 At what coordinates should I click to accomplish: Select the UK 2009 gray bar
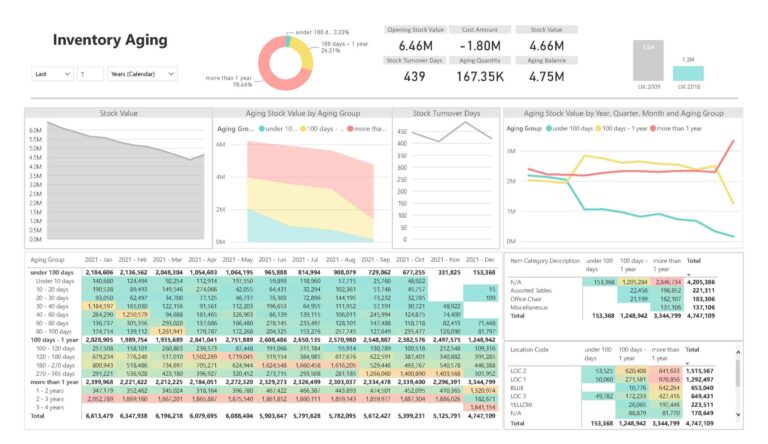point(648,62)
